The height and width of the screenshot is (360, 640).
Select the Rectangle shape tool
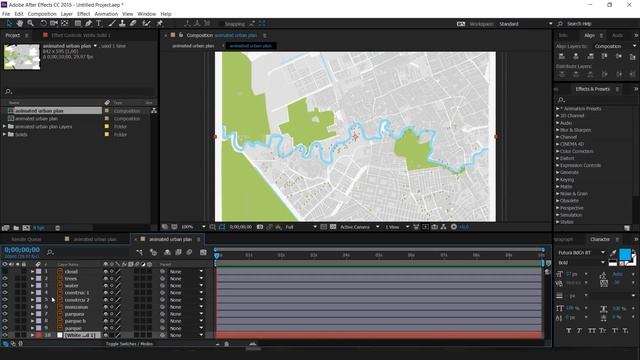(78, 24)
